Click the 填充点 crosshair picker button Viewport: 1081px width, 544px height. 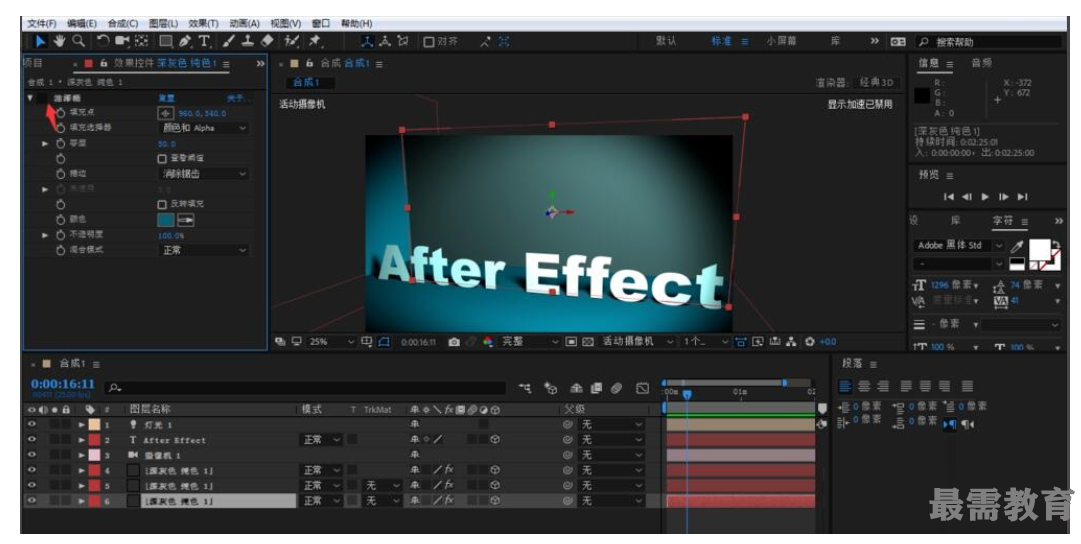click(165, 113)
